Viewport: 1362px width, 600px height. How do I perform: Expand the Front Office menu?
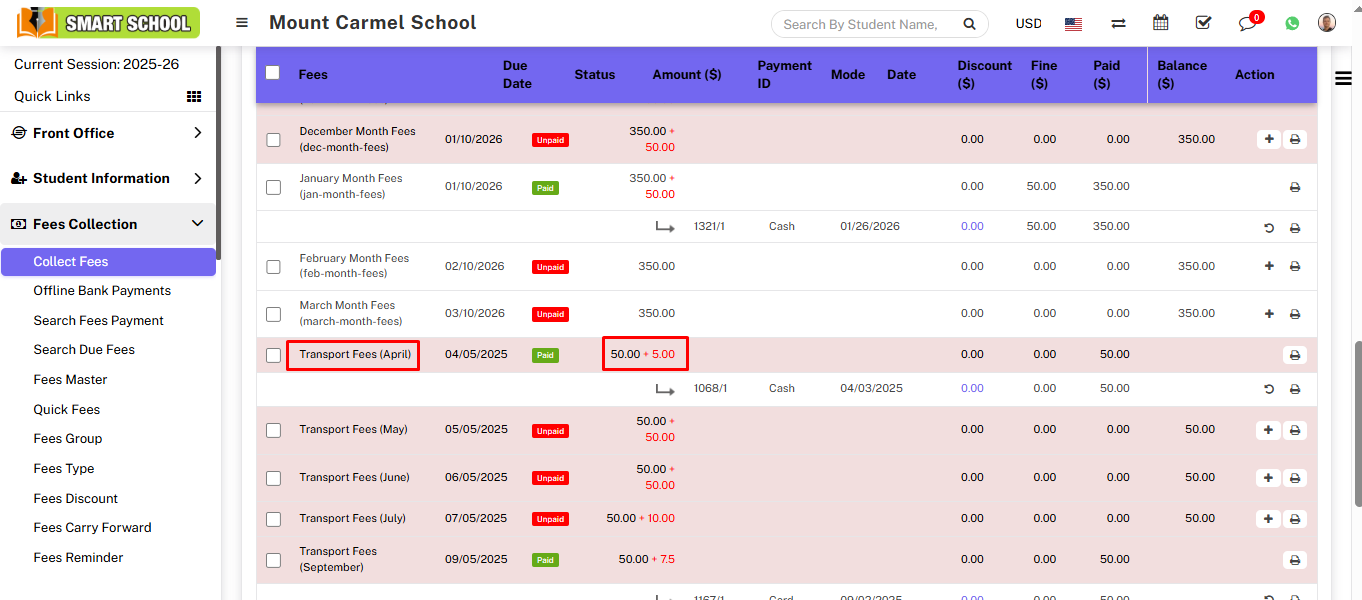click(x=108, y=133)
